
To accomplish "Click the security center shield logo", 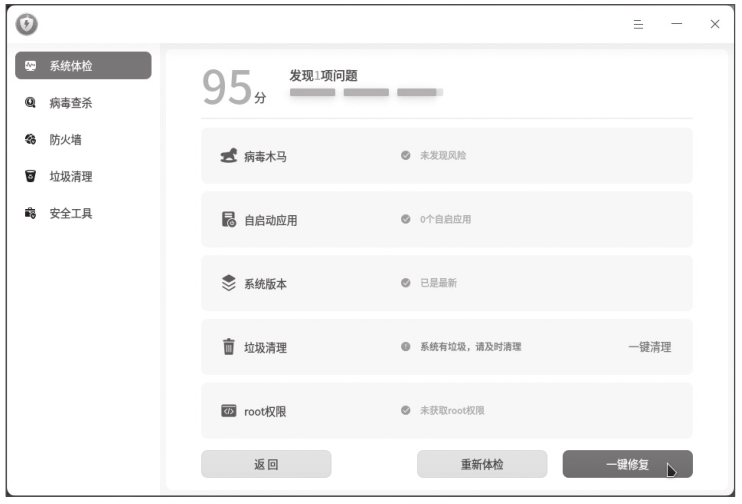I will pyautogui.click(x=27, y=24).
